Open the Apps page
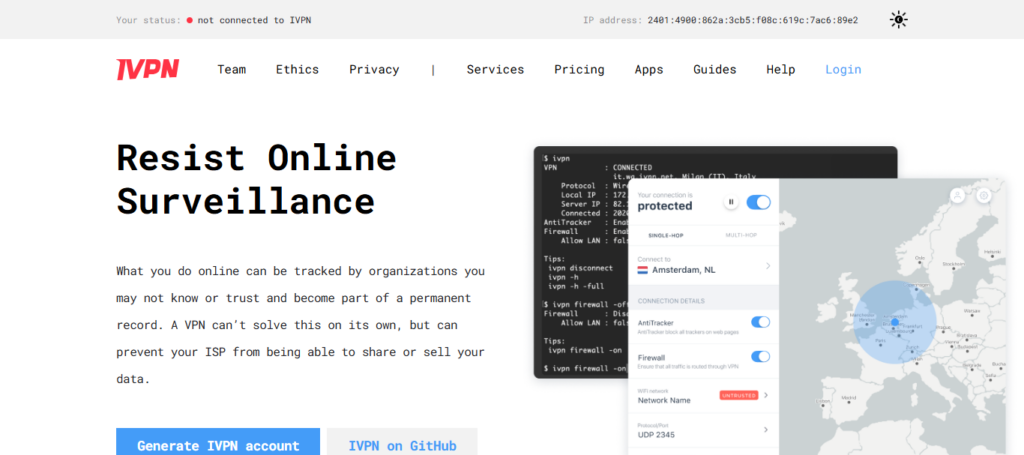Image resolution: width=1024 pixels, height=455 pixels. click(x=649, y=69)
